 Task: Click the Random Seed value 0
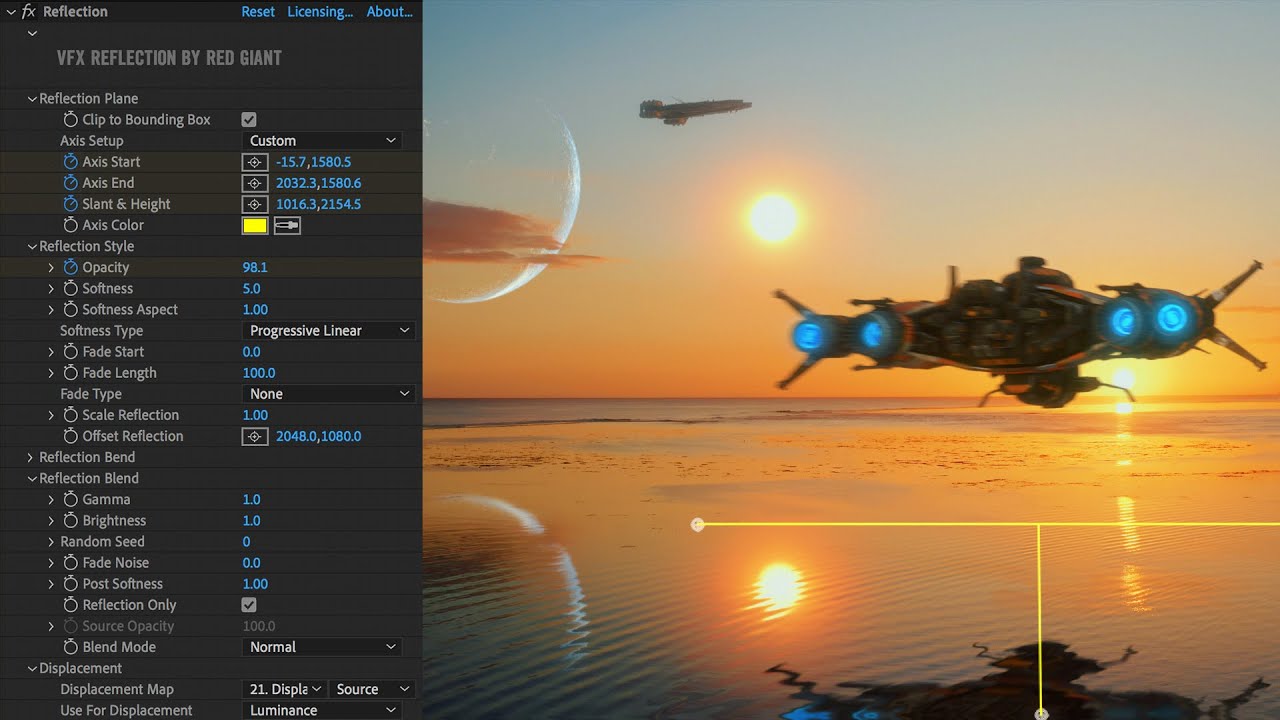tap(247, 541)
